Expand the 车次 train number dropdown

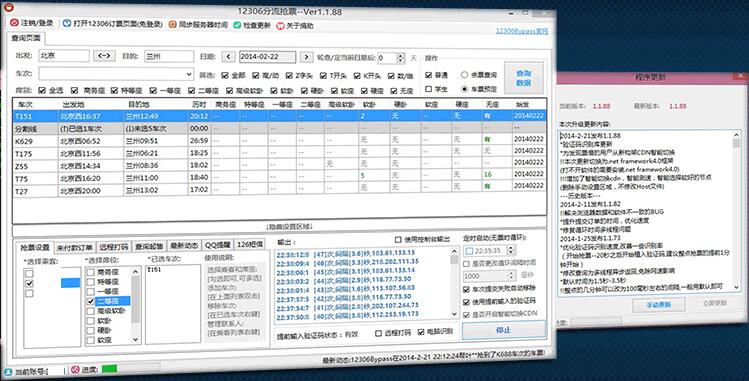coord(189,74)
